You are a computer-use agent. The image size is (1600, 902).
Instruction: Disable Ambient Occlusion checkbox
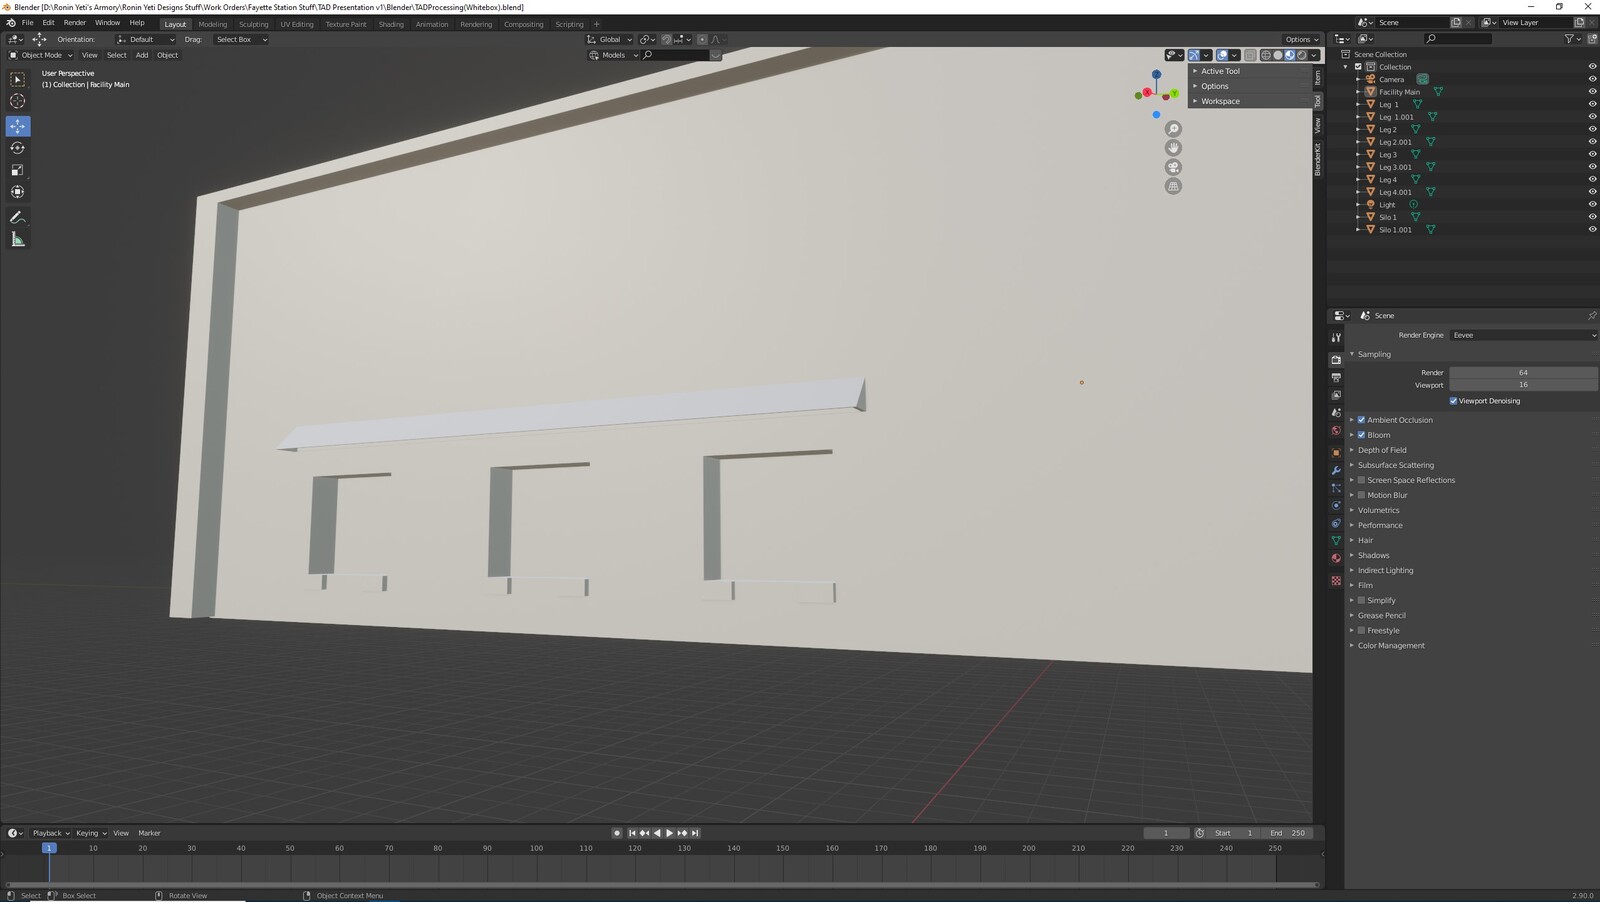click(x=1361, y=420)
